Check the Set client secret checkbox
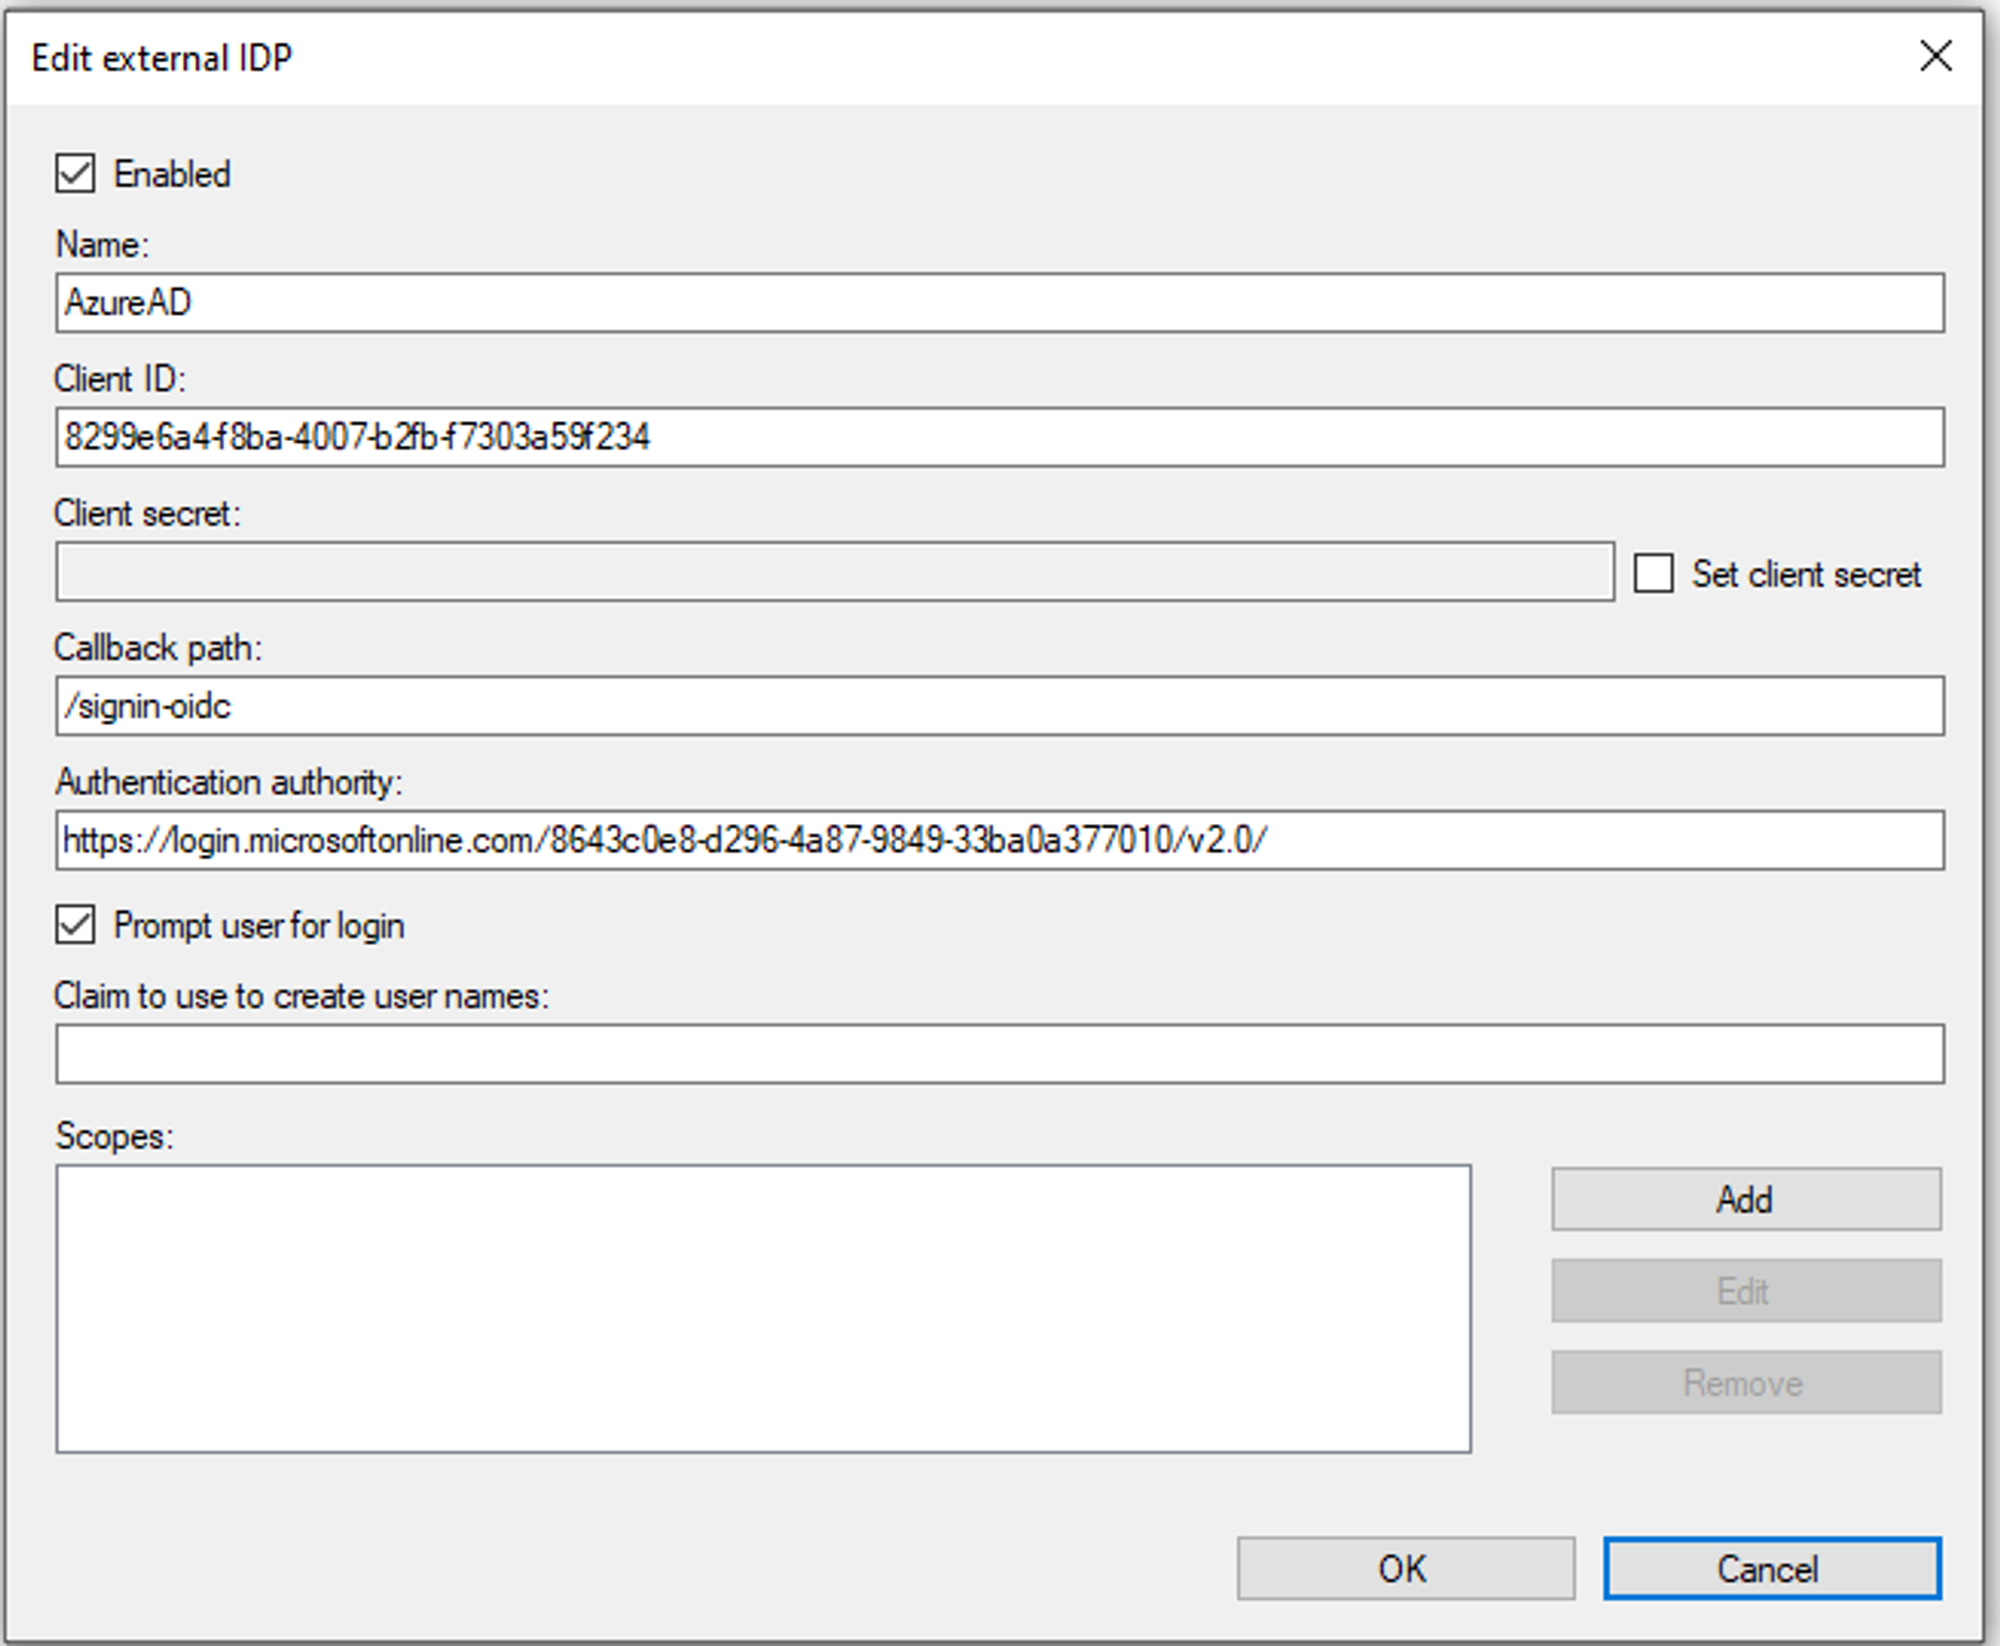Screen dimensions: 2000x1646 (1655, 572)
